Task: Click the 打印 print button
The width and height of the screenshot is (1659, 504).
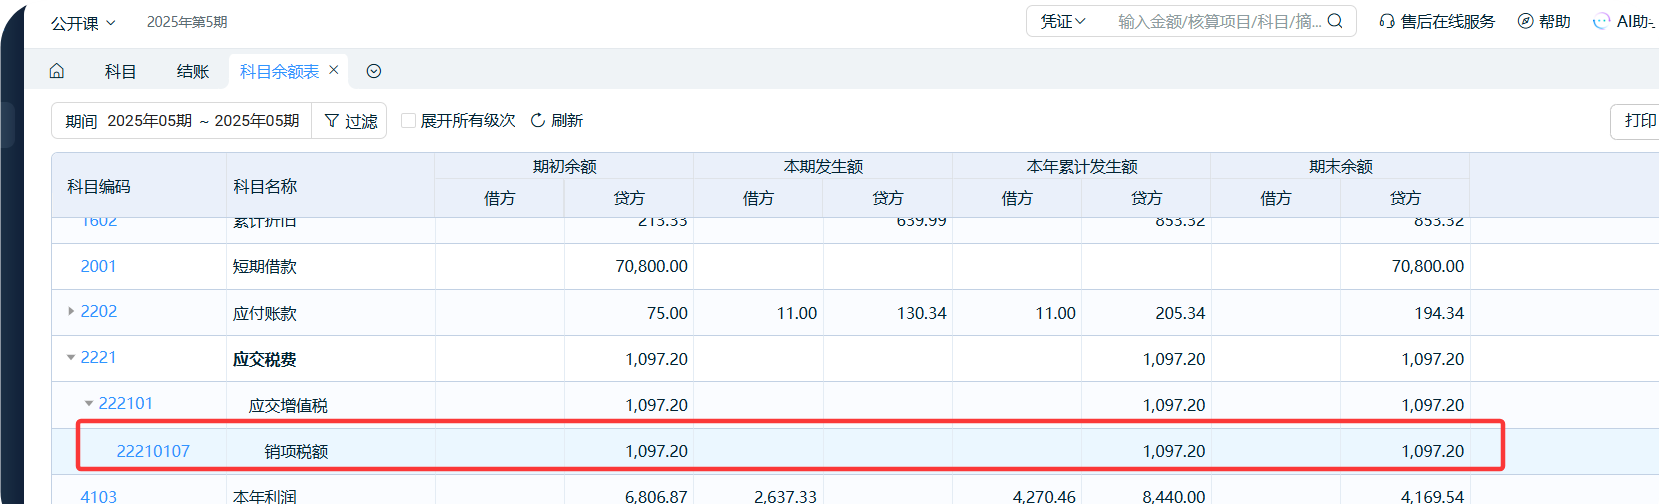Action: click(1638, 121)
